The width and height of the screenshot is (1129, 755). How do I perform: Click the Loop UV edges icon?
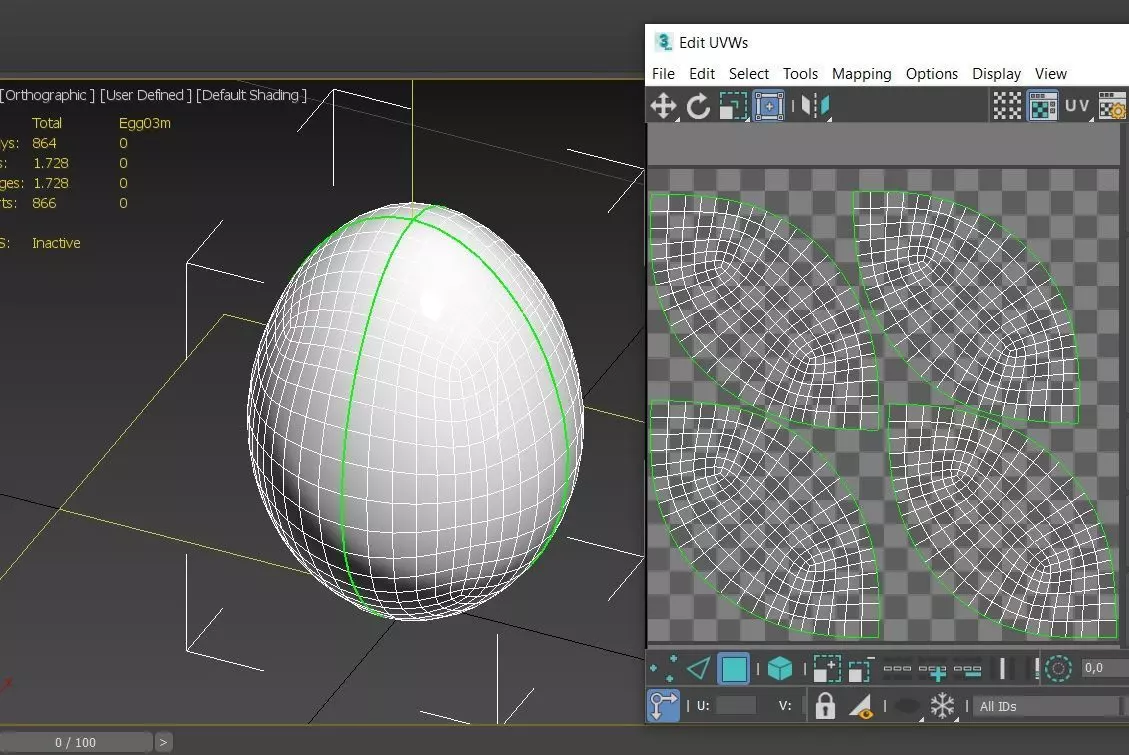897,669
